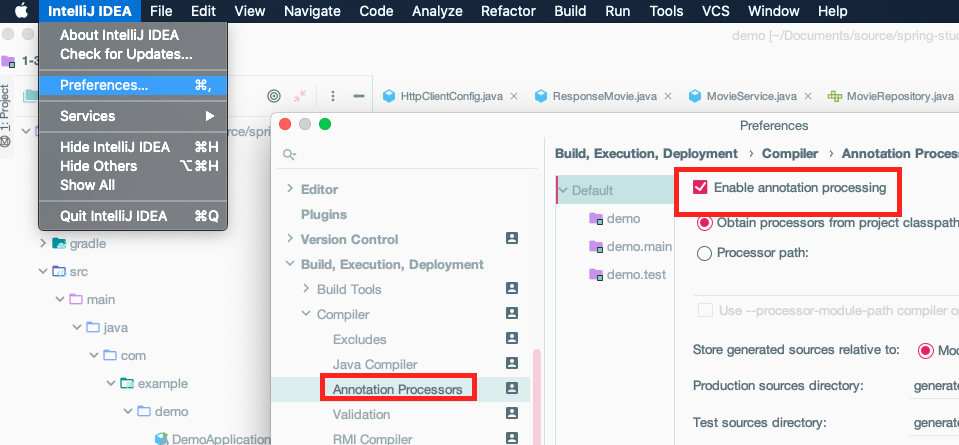Click the MovieRepository.java interface icon
This screenshot has height=445, width=959.
[834, 96]
